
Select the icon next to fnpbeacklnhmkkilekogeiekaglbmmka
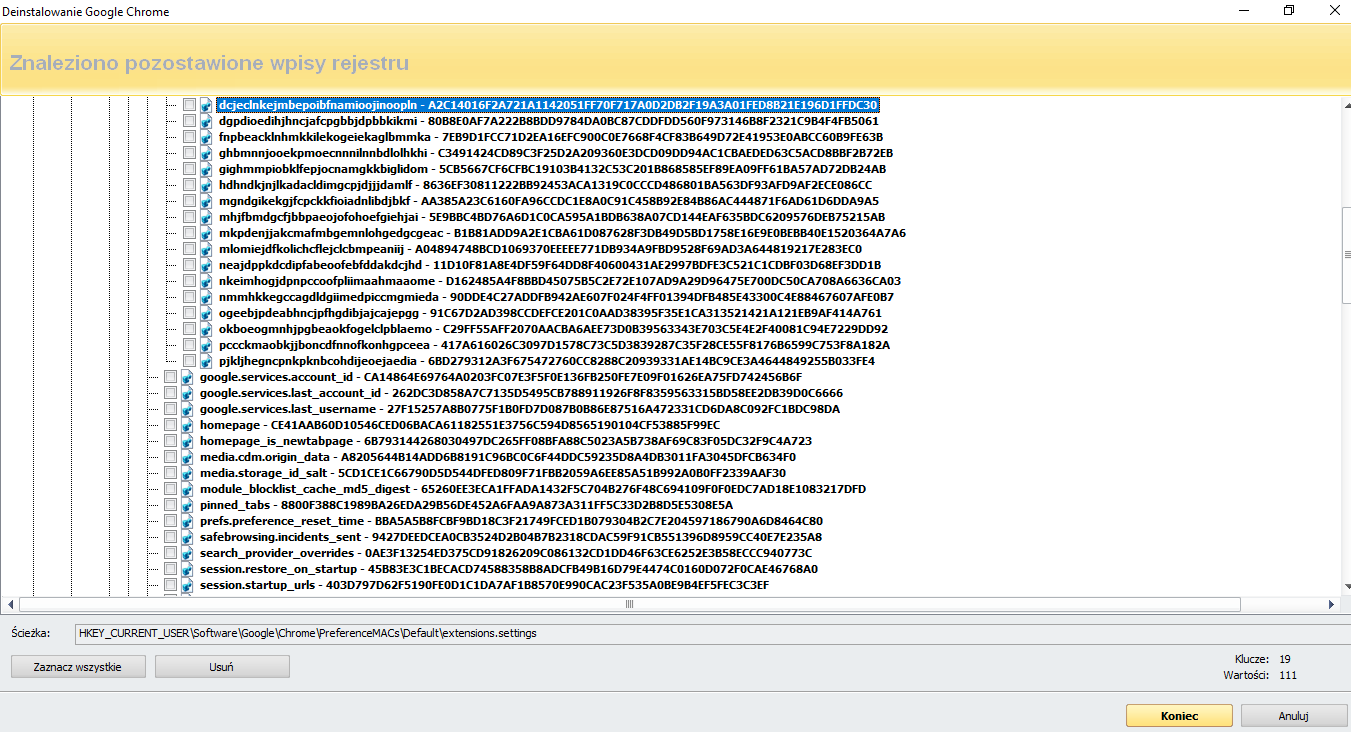[x=206, y=137]
